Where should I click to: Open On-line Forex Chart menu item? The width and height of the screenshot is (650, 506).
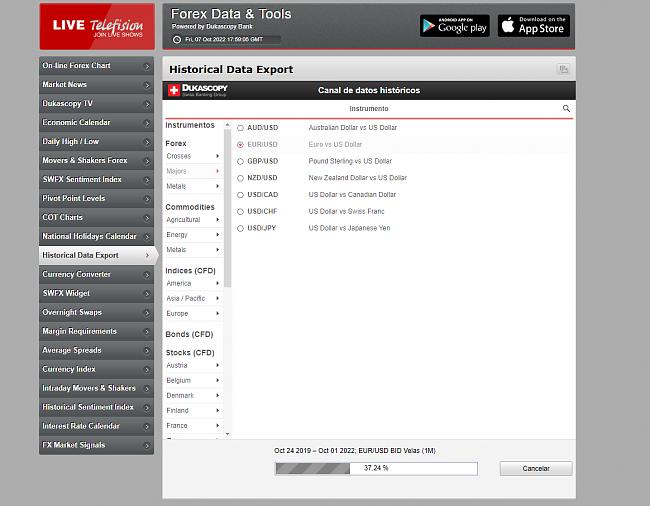pyautogui.click(x=97, y=66)
